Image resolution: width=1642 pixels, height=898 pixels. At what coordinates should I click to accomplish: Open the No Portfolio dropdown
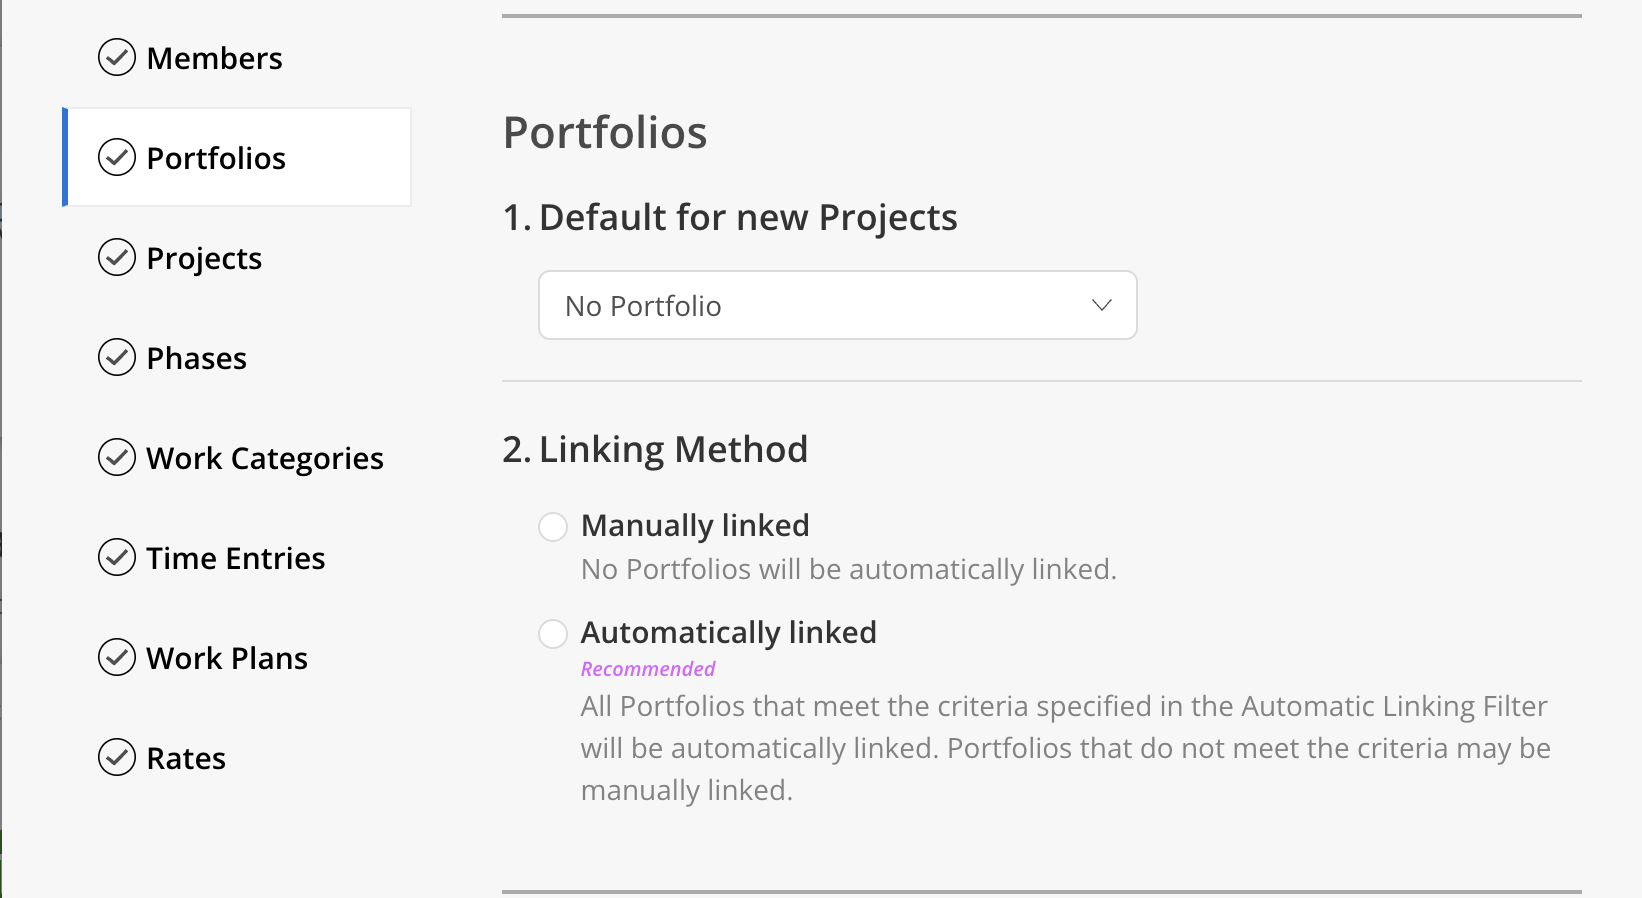pos(838,305)
